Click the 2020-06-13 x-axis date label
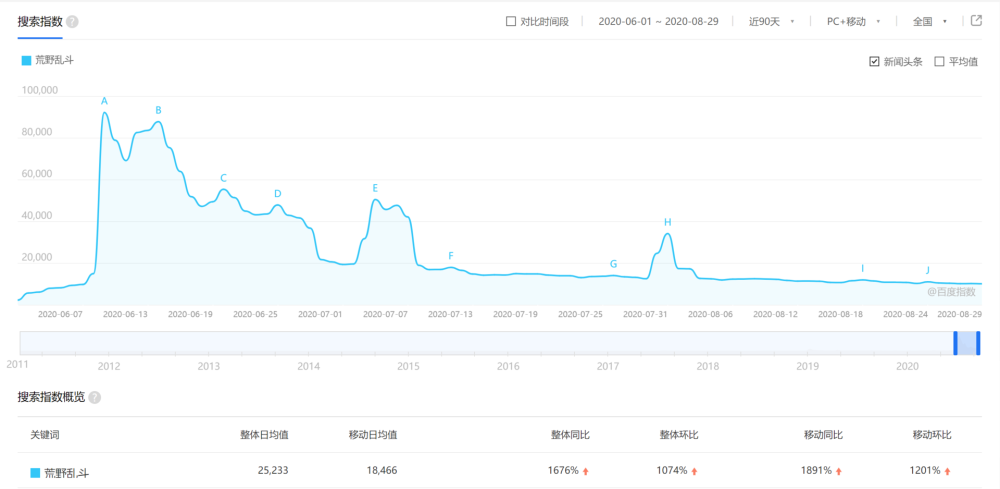 tap(125, 314)
